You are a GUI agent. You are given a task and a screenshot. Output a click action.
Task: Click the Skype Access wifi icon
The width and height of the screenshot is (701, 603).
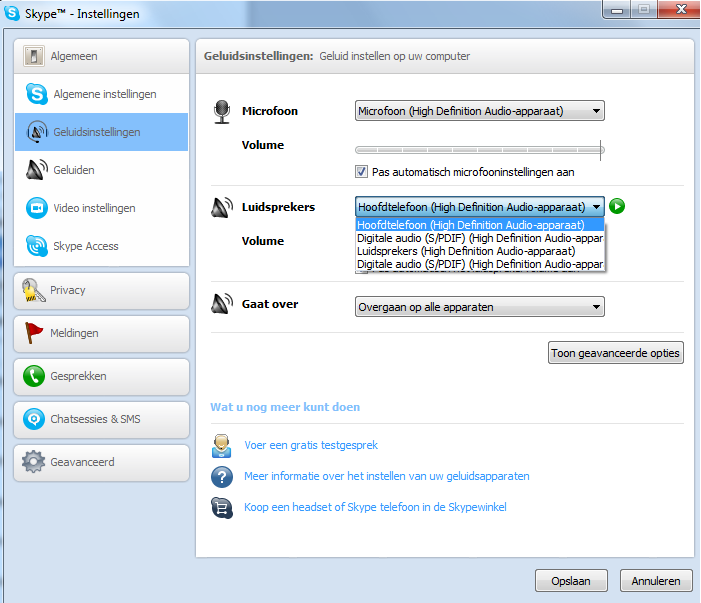pyautogui.click(x=37, y=246)
